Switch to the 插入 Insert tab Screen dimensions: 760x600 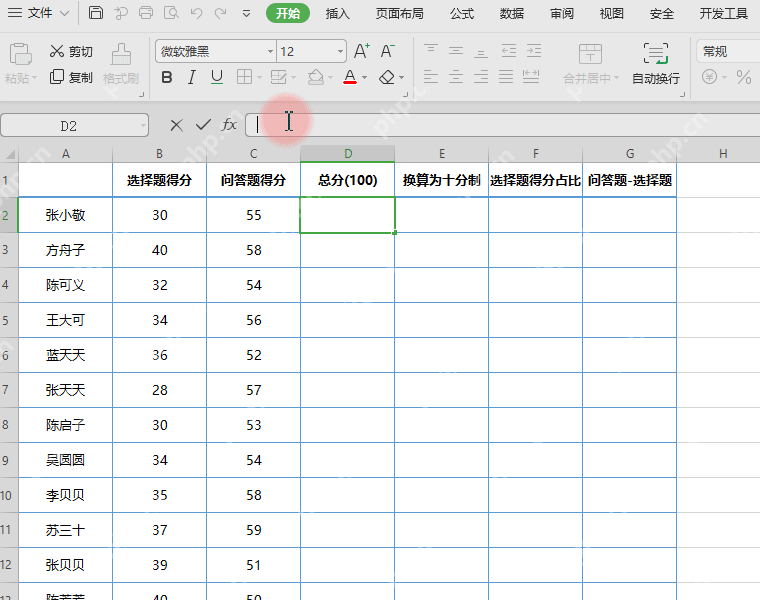337,14
